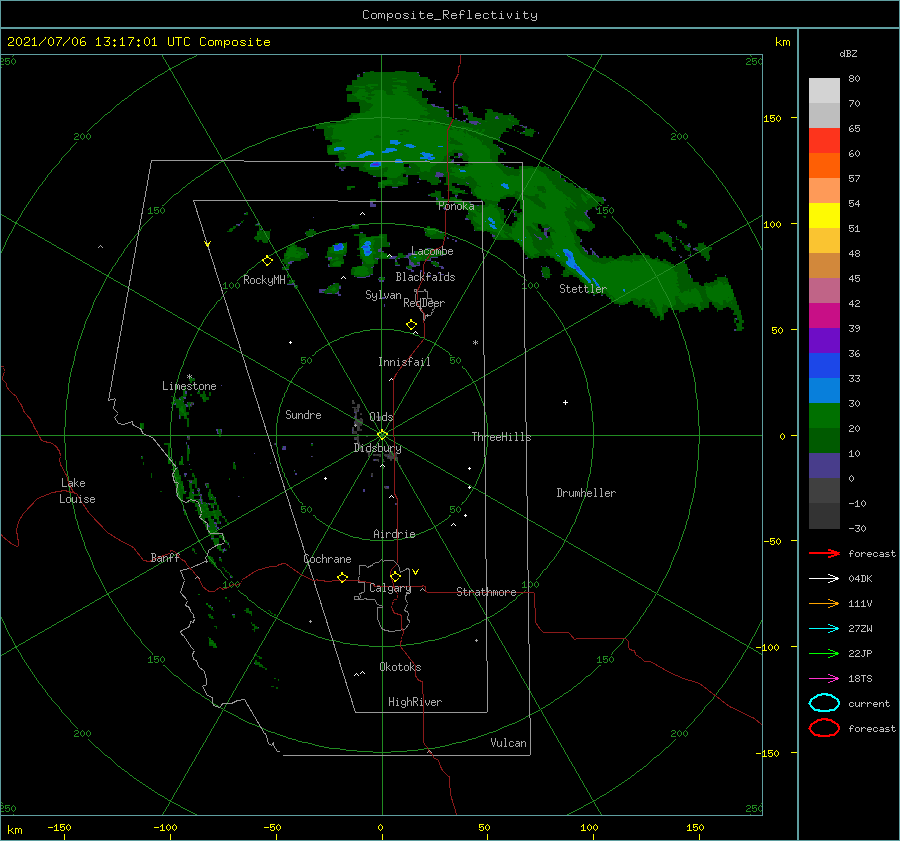The height and width of the screenshot is (841, 900).
Task: Click the orange 111V arrow icon
Action: coord(824,603)
